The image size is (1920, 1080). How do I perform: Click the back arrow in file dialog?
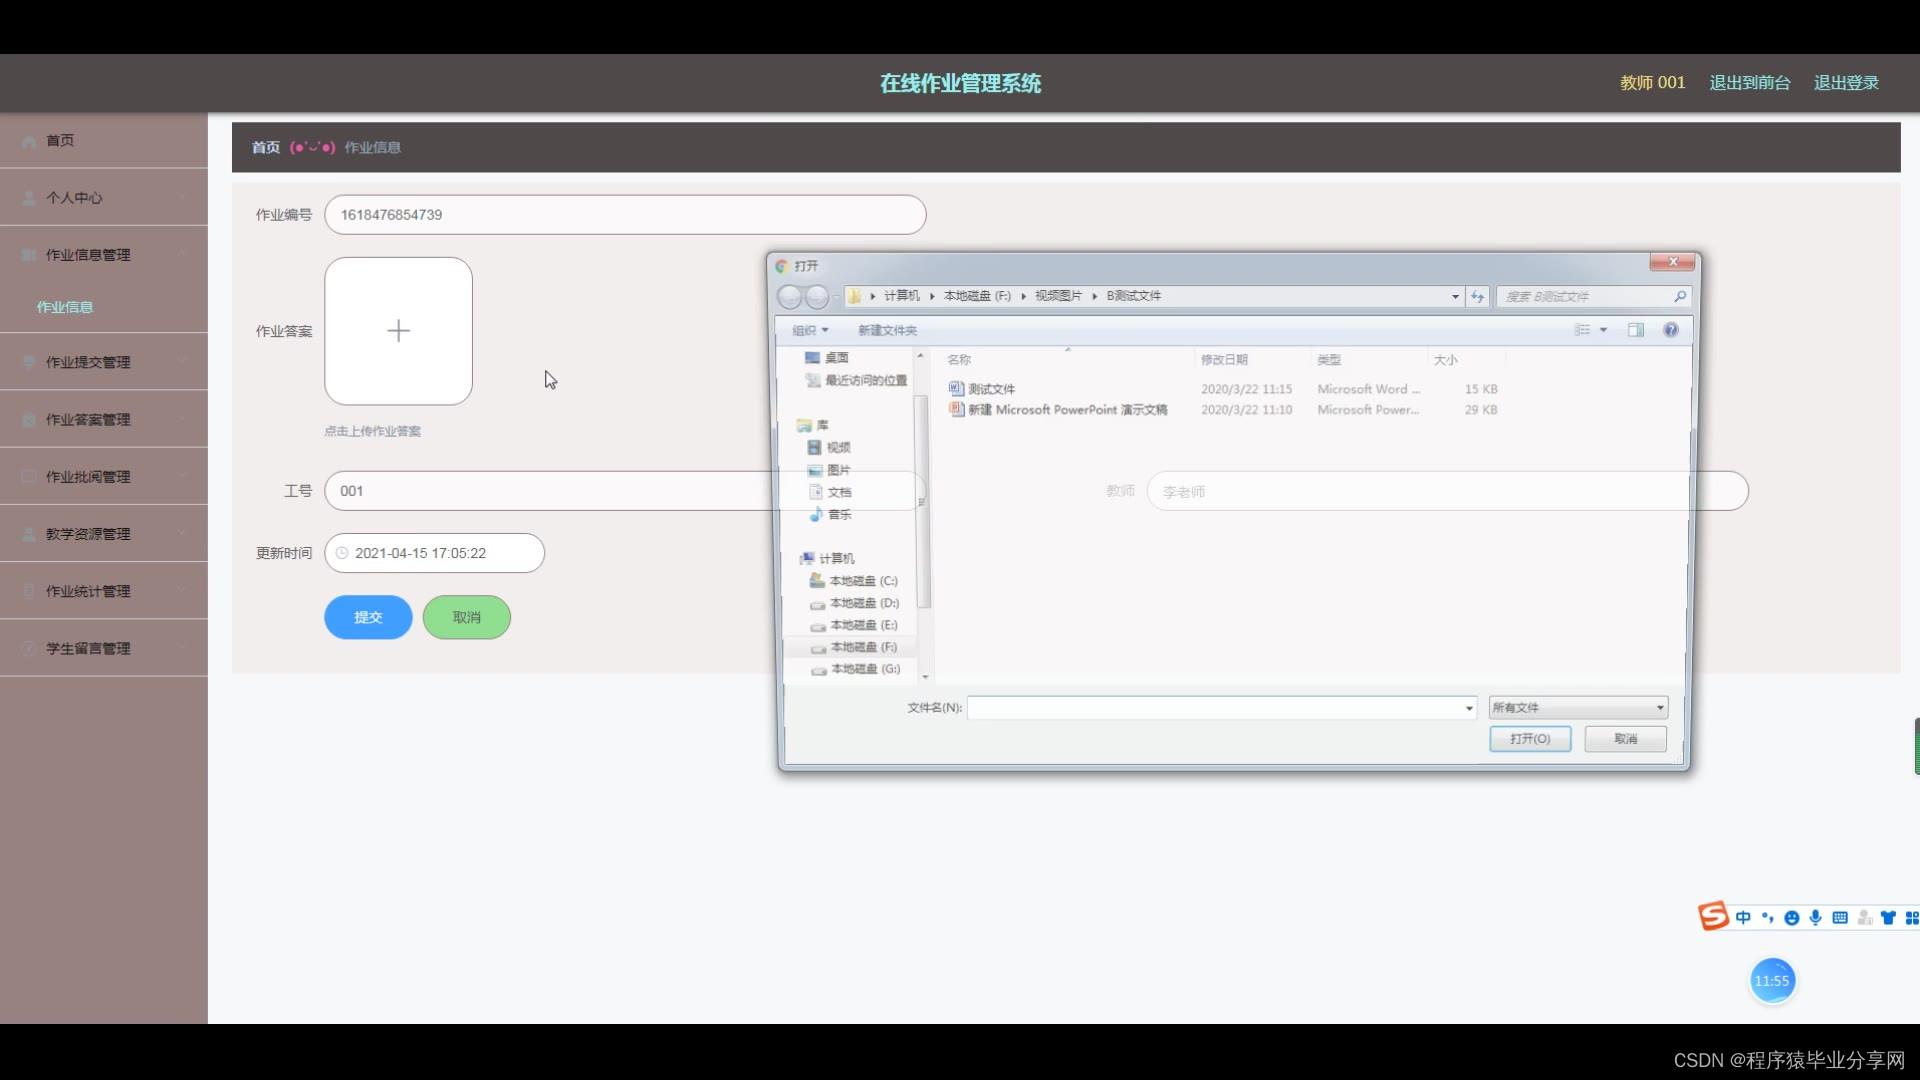pos(790,296)
